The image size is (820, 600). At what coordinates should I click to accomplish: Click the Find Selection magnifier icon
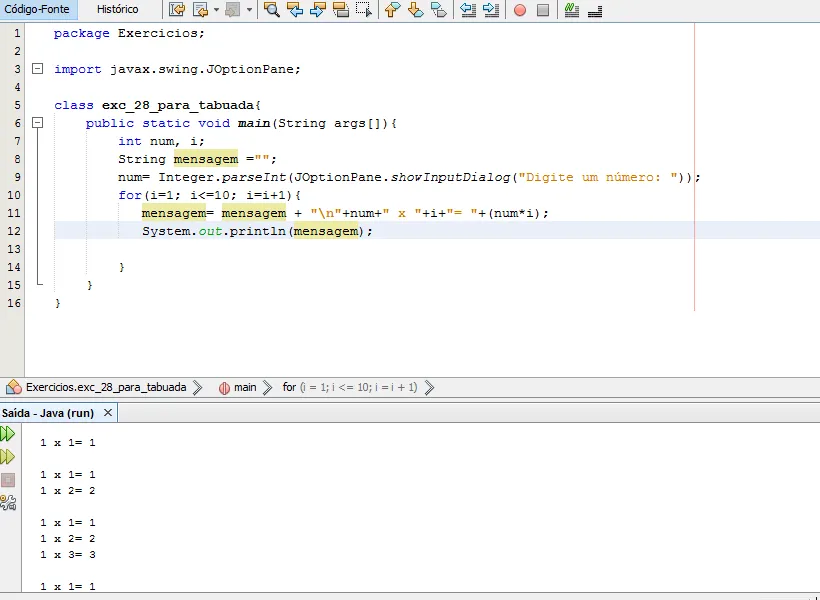(271, 10)
